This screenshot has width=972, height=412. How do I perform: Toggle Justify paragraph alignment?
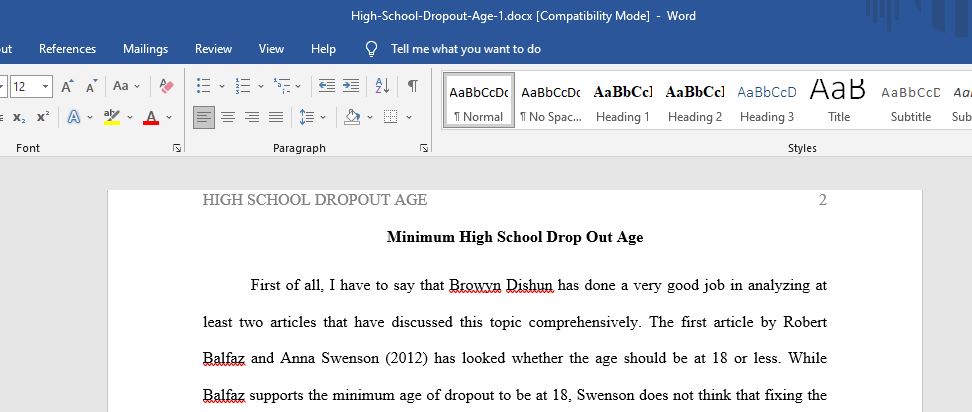point(276,117)
